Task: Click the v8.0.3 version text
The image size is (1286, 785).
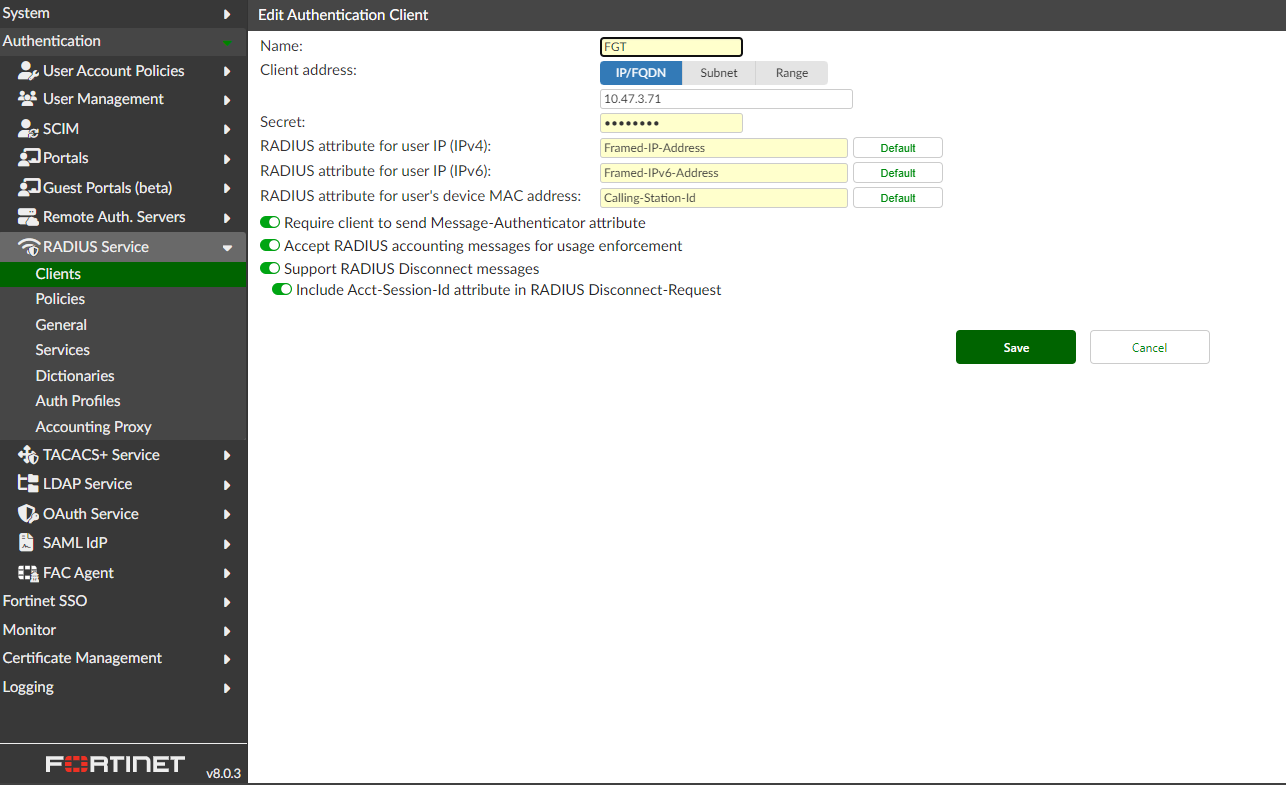Action: point(224,773)
